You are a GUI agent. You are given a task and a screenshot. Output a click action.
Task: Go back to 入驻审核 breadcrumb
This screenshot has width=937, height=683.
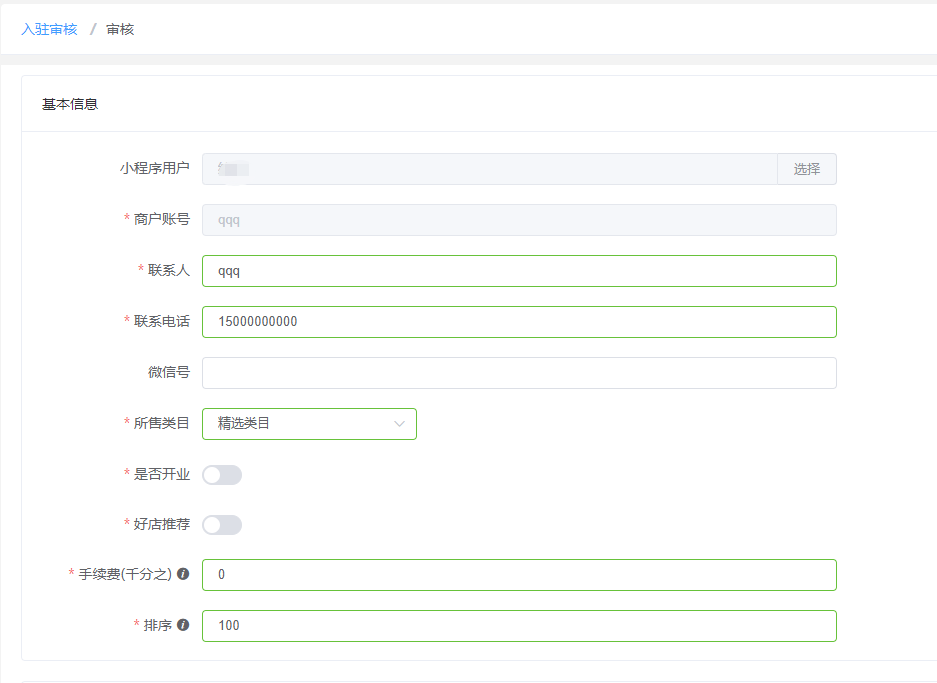[49, 29]
